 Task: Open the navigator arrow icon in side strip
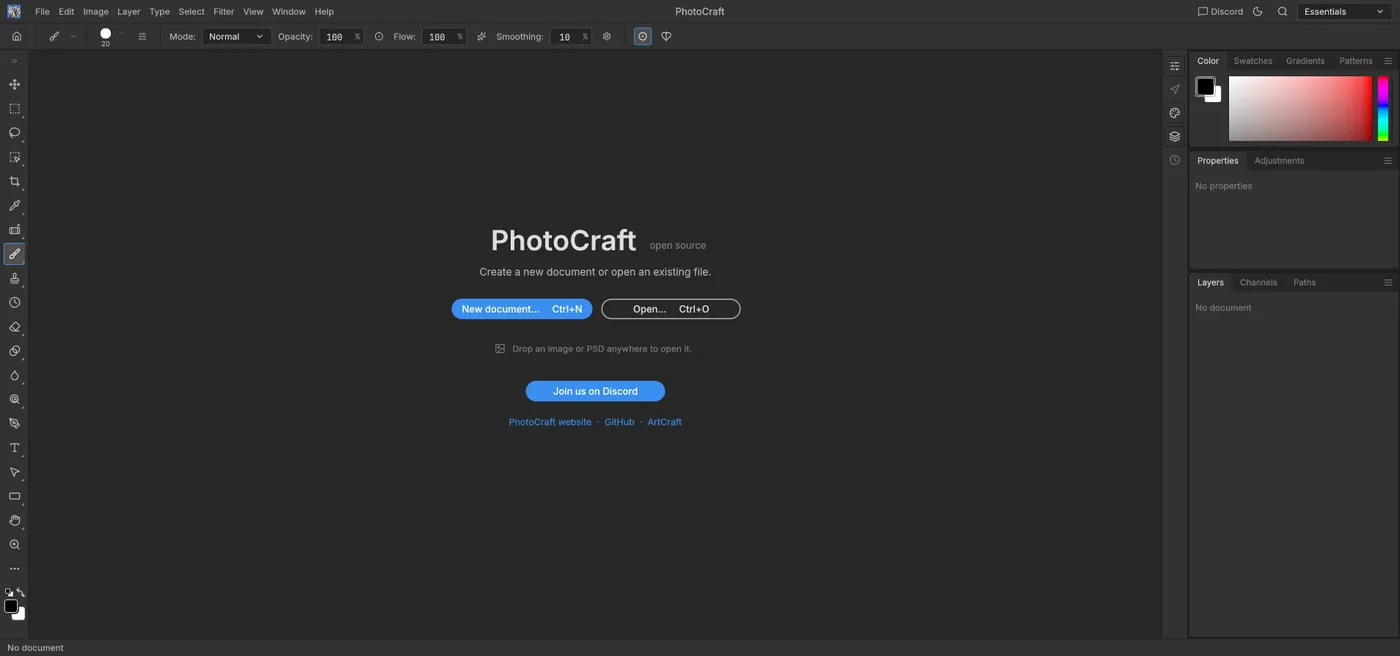point(1174,89)
